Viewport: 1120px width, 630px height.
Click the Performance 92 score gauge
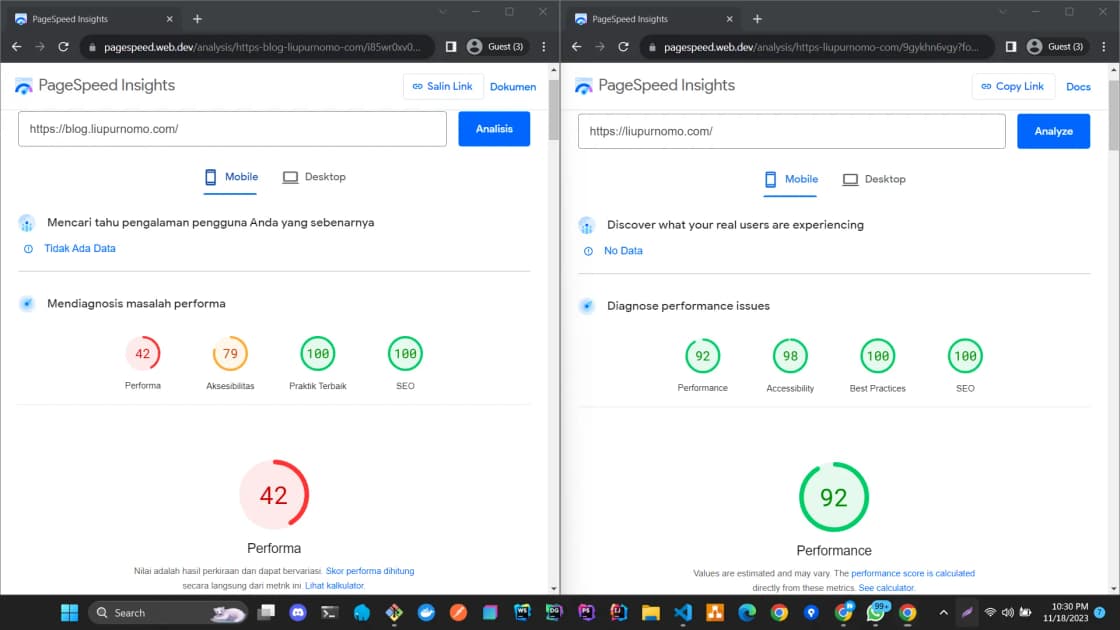[x=703, y=356]
